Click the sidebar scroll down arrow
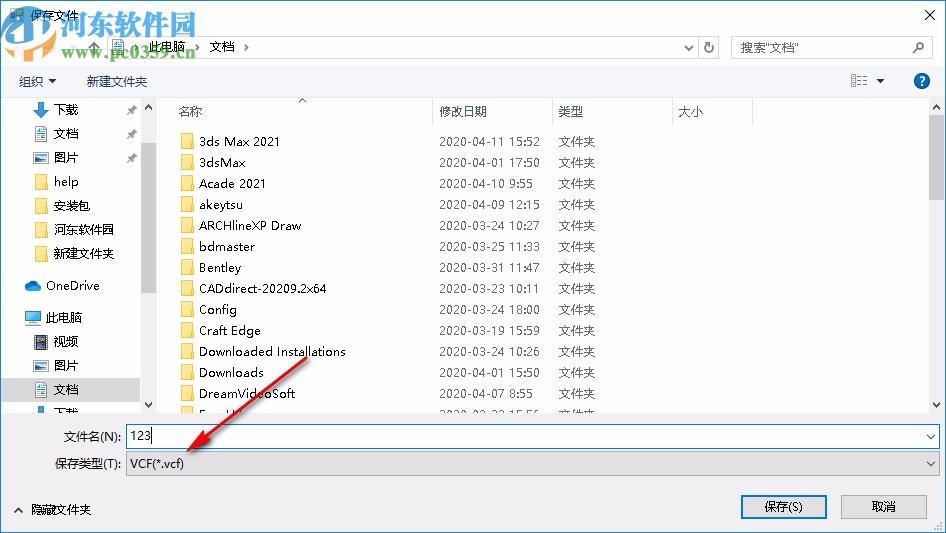 tap(148, 404)
